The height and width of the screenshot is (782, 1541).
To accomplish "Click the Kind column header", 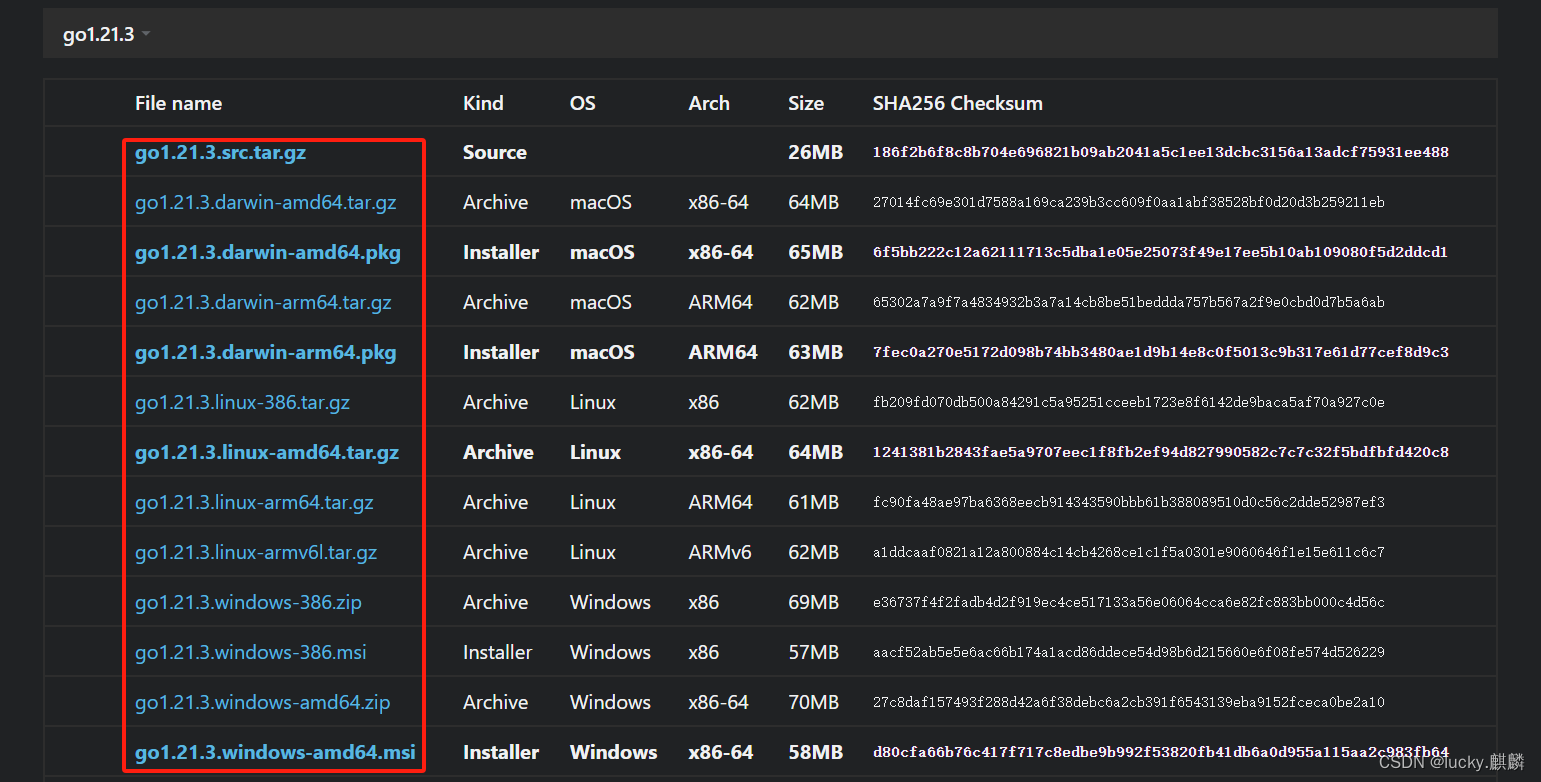I will 483,103.
